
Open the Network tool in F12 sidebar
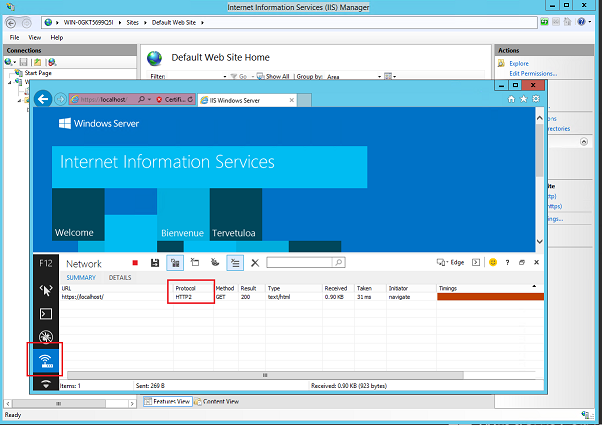(45, 359)
